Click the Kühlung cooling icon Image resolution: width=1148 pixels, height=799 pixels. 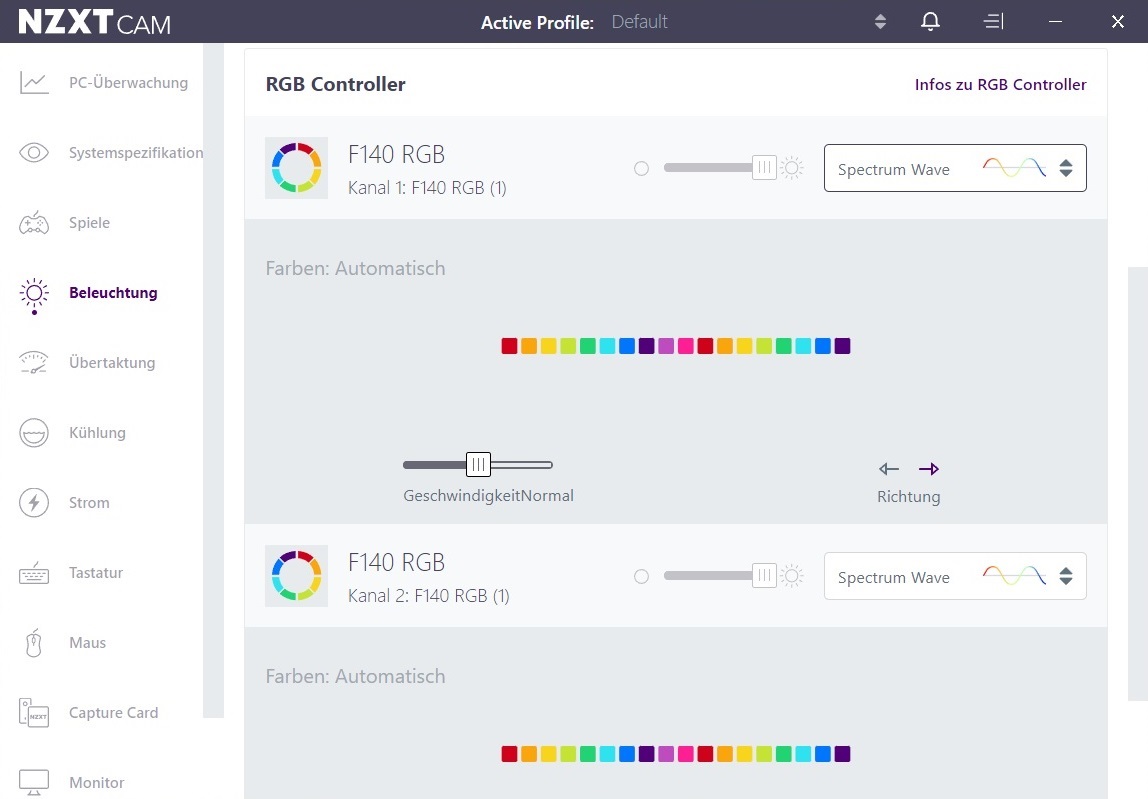[x=34, y=433]
